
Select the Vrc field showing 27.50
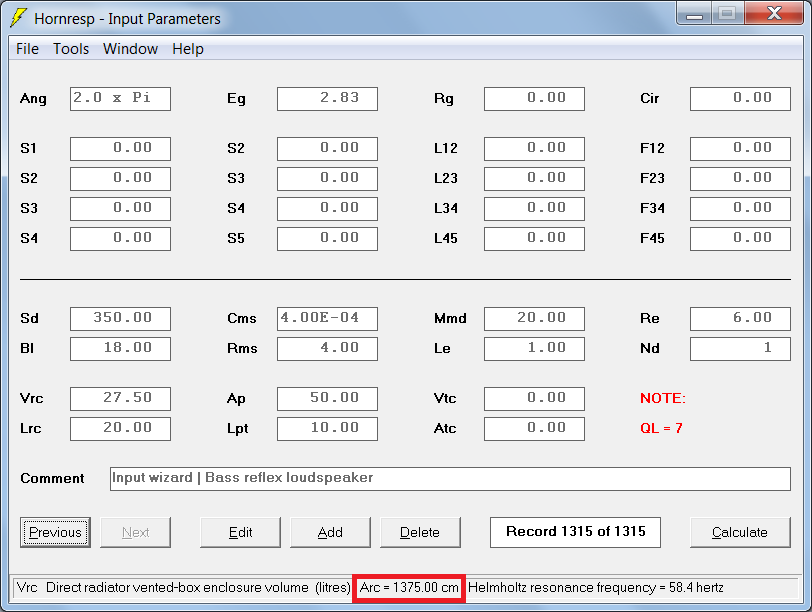pos(120,399)
